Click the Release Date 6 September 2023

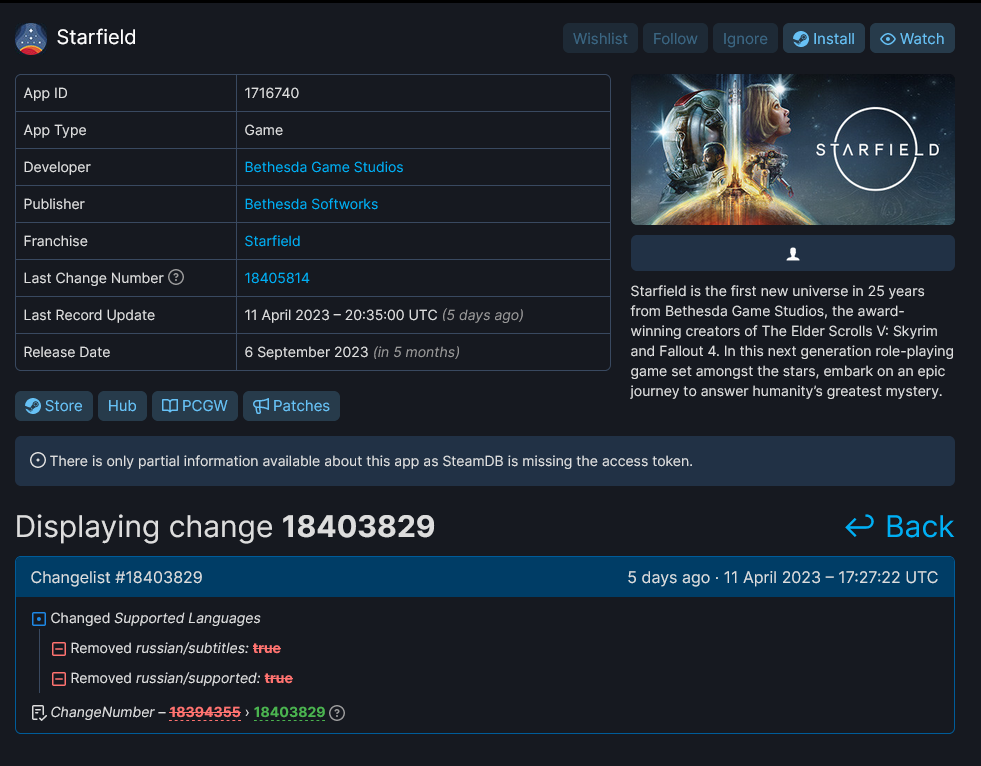(306, 352)
